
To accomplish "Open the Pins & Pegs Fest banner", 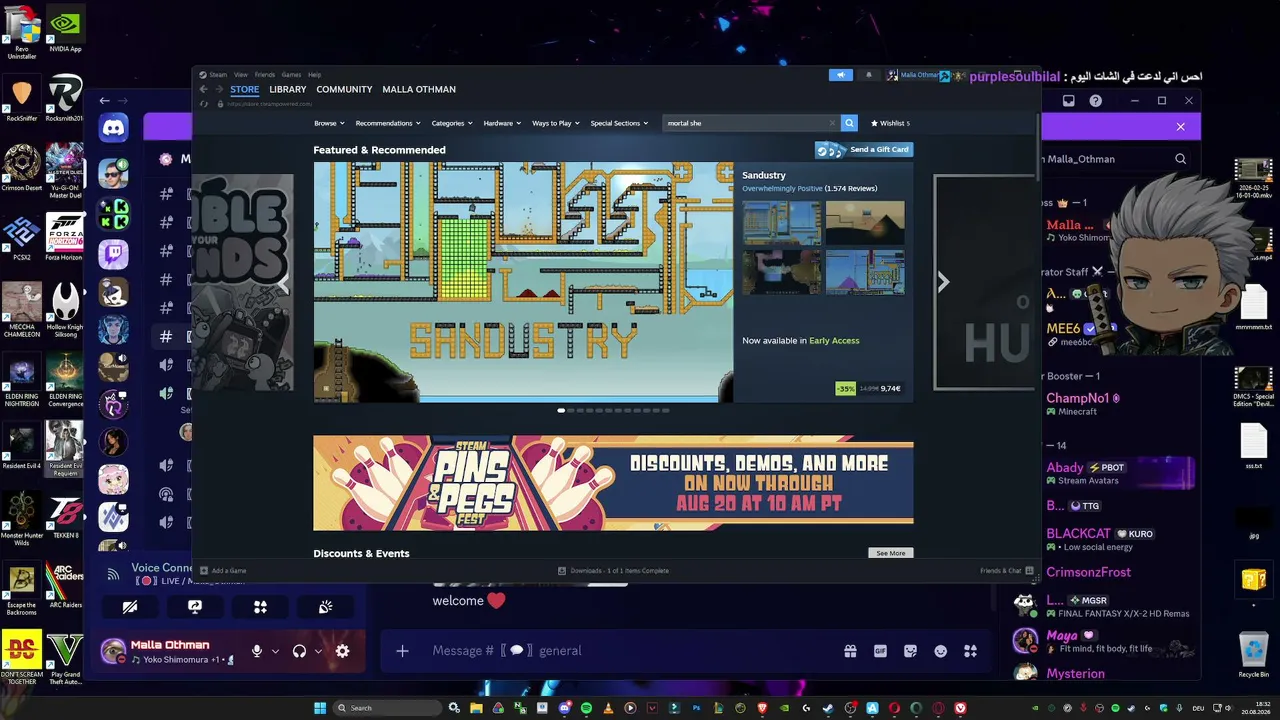I will (613, 483).
